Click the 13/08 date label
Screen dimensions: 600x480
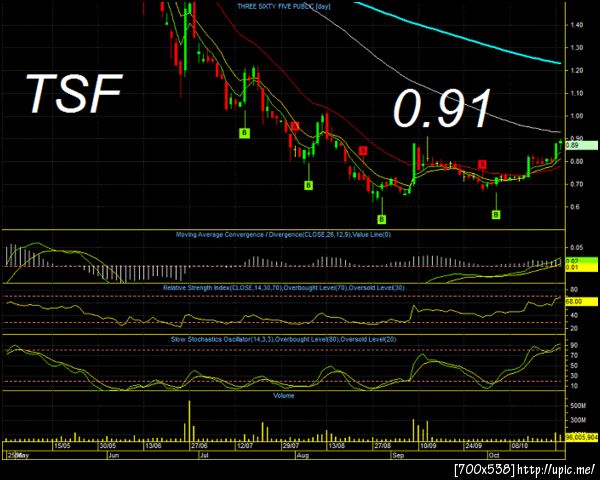pyautogui.click(x=336, y=446)
